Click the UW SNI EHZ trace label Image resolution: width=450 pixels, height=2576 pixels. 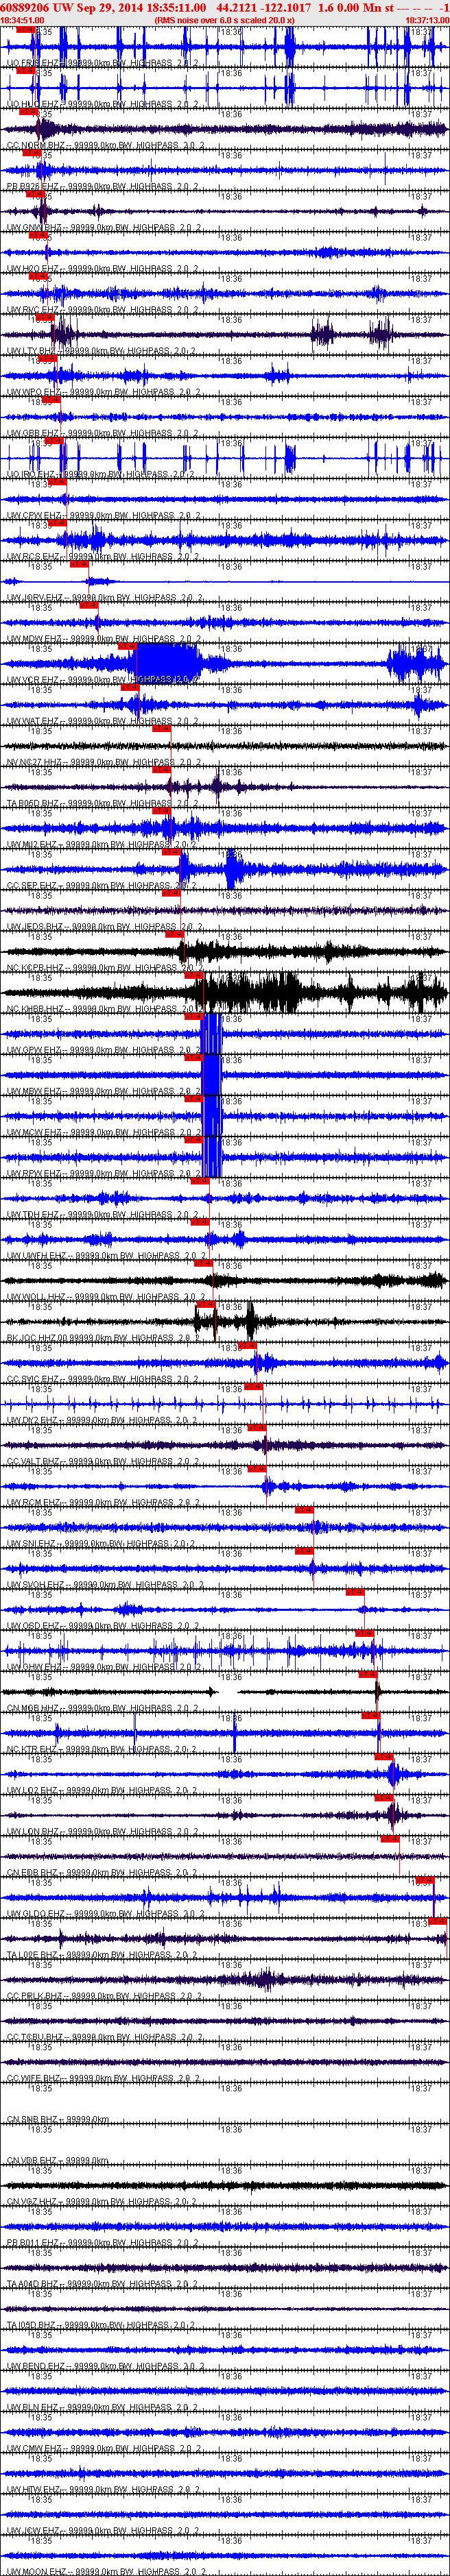tap(102, 1544)
